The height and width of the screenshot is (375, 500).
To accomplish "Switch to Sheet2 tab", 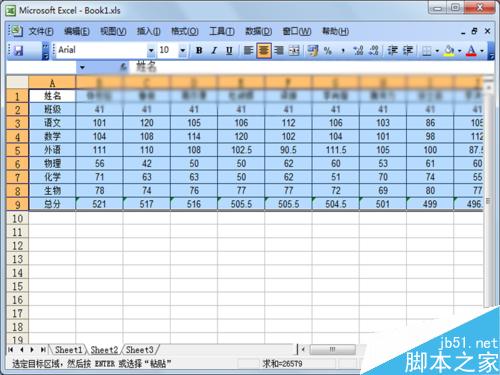I will click(104, 350).
